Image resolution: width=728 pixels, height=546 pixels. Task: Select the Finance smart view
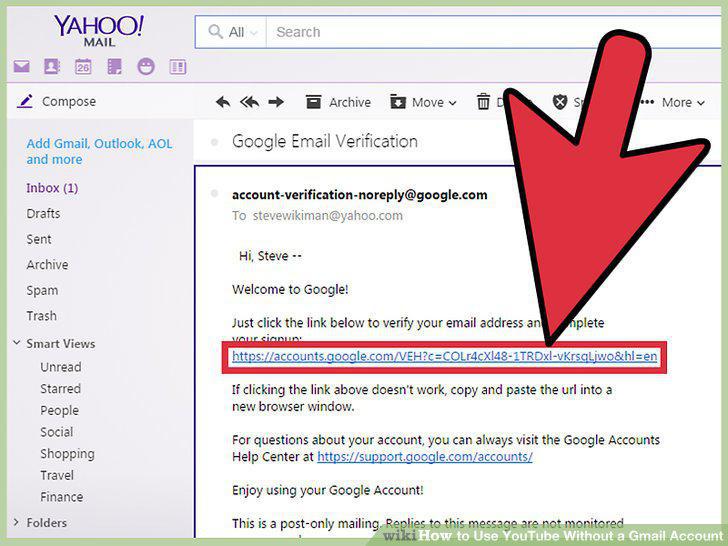tap(62, 497)
